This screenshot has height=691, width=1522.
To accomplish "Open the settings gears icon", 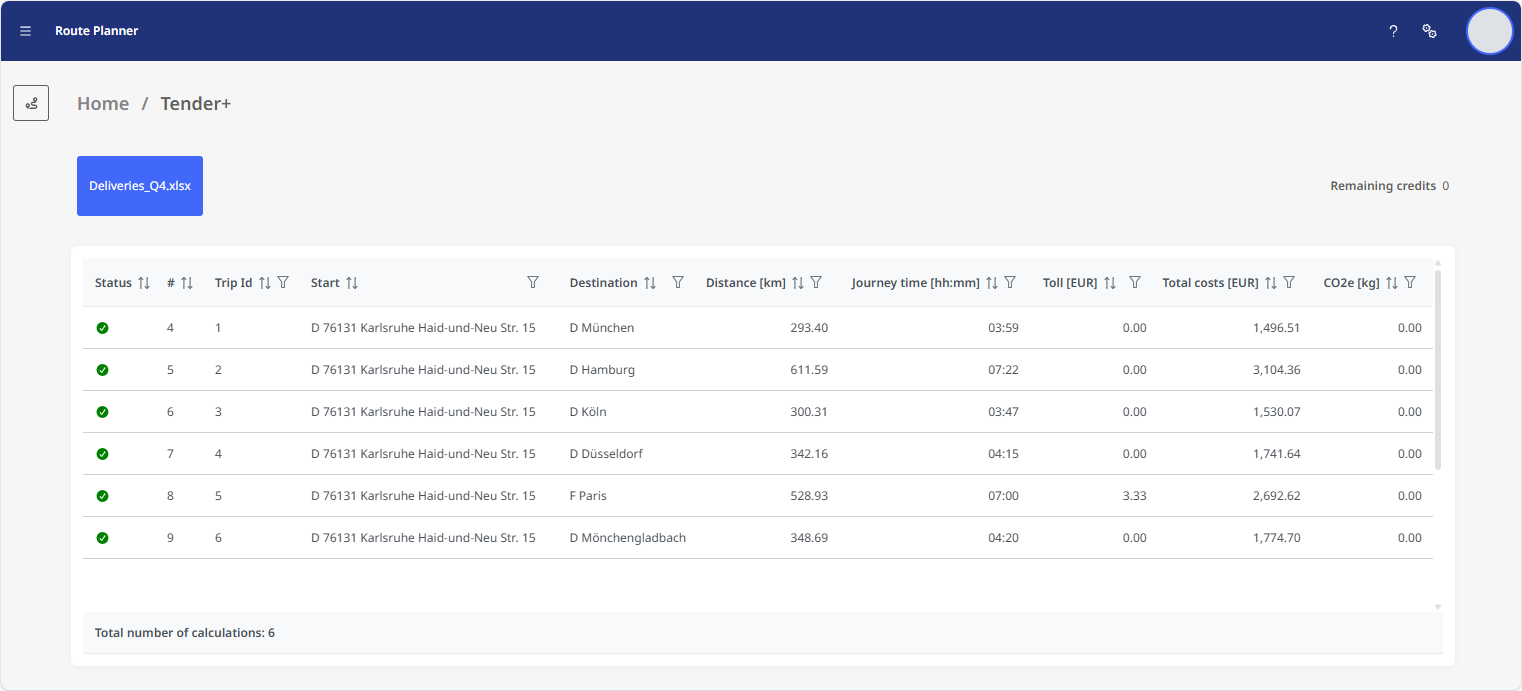I will [x=1430, y=31].
